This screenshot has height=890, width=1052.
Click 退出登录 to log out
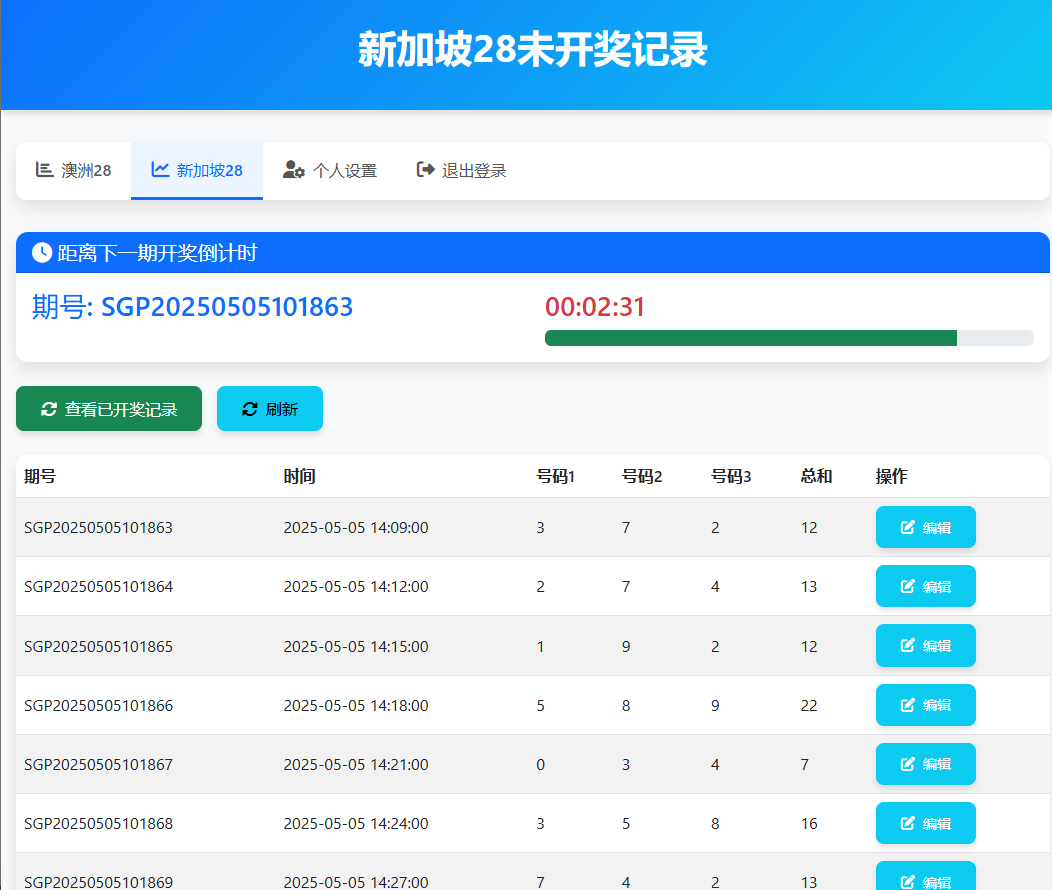(461, 170)
